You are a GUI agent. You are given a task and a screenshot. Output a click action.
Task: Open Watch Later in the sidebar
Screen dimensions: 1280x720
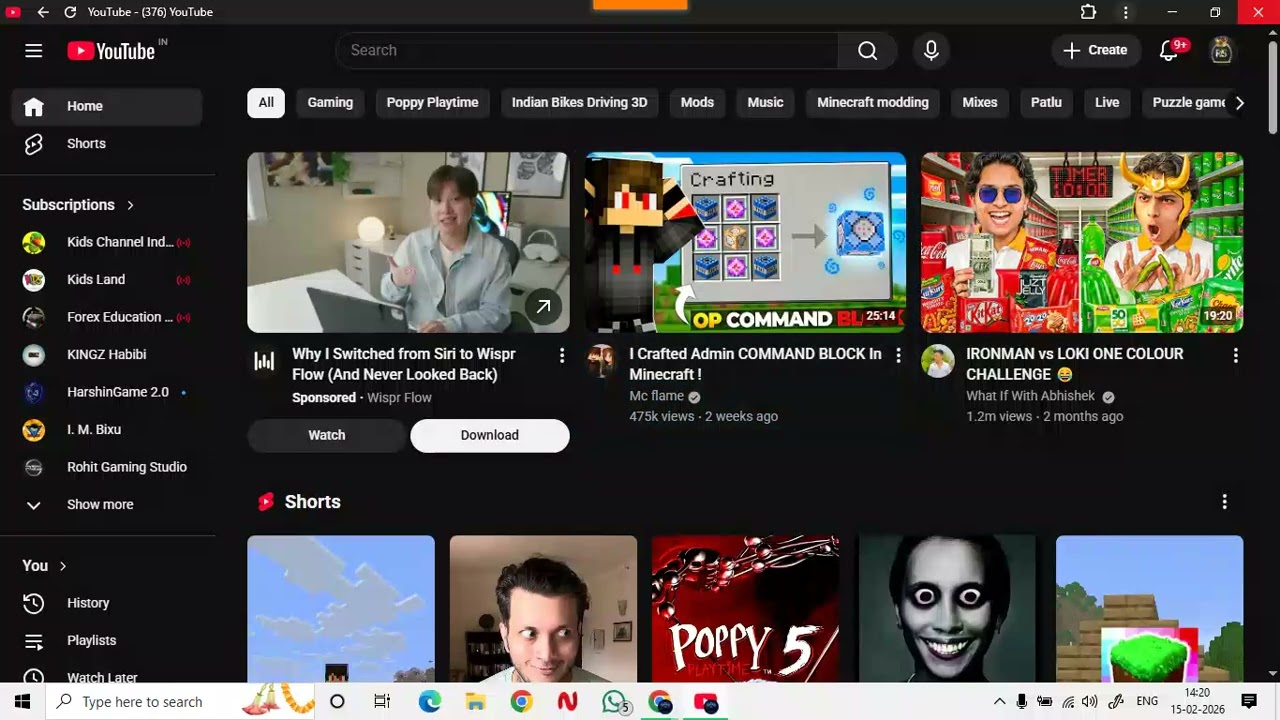[107, 677]
